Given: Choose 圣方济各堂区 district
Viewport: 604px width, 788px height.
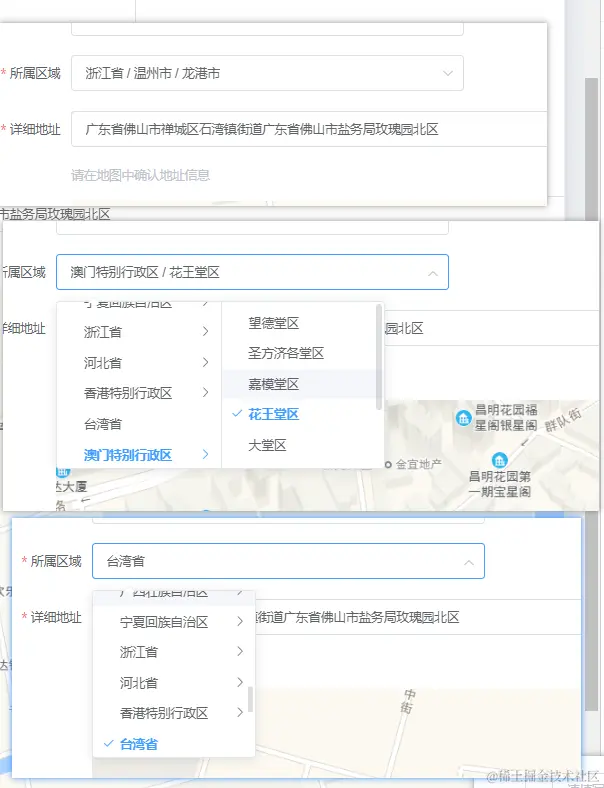Looking at the screenshot, I should pyautogui.click(x=300, y=353).
